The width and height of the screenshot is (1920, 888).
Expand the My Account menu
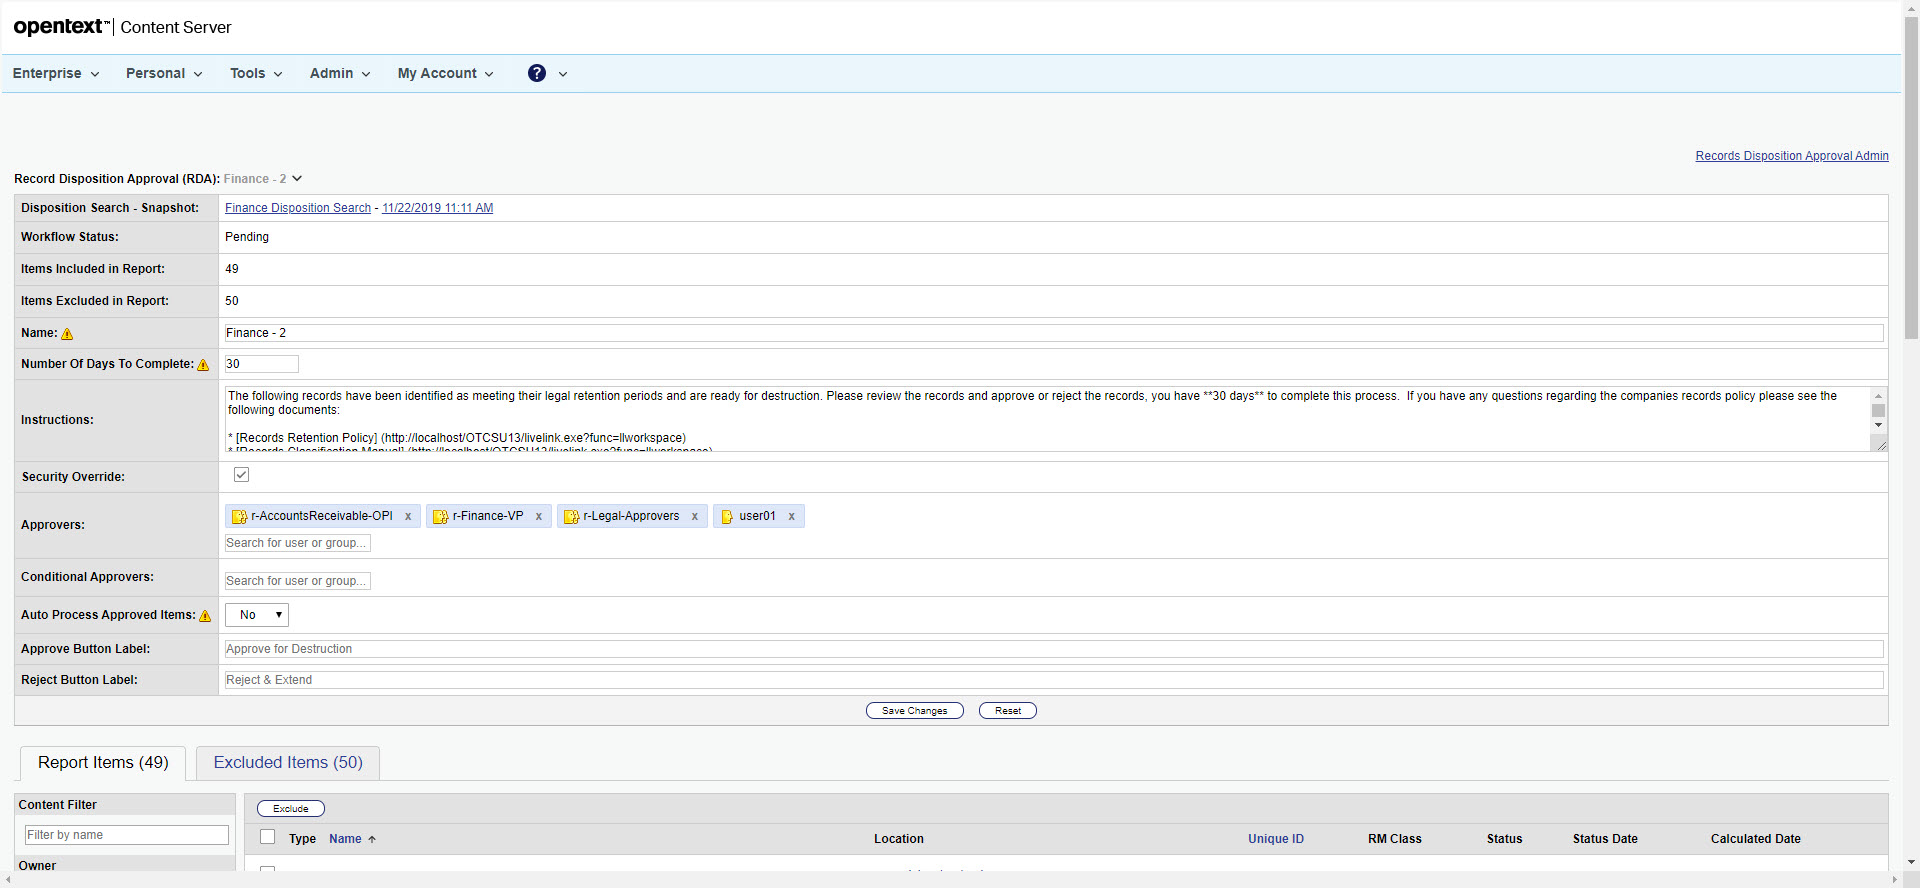coord(446,73)
